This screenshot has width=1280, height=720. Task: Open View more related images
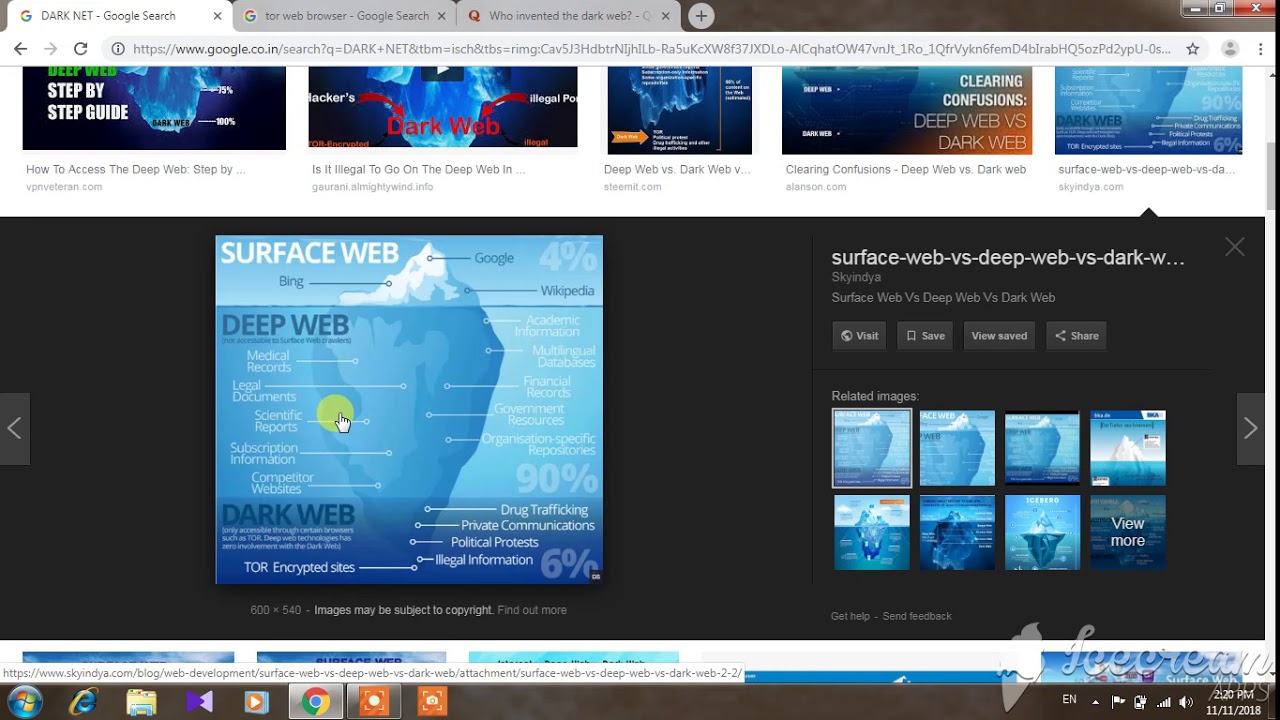coord(1127,532)
